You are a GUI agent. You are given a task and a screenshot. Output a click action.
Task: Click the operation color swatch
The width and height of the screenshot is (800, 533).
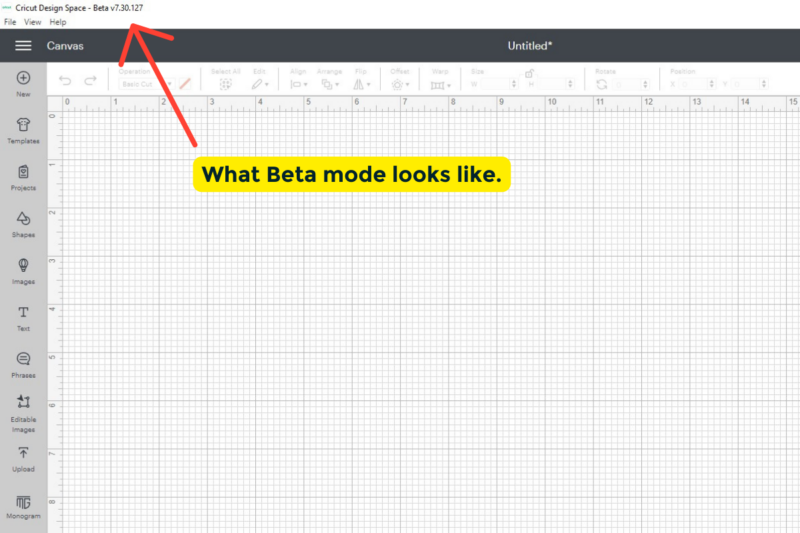(x=185, y=84)
